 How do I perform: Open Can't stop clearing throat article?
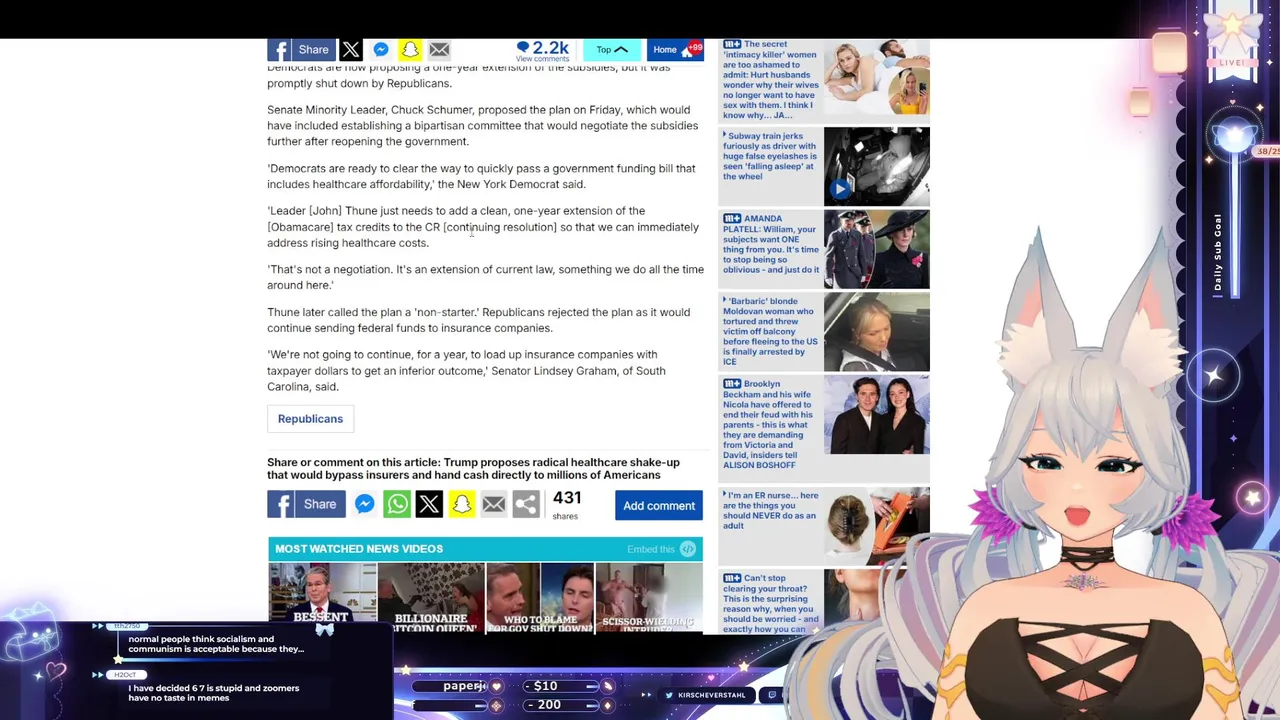(x=771, y=603)
